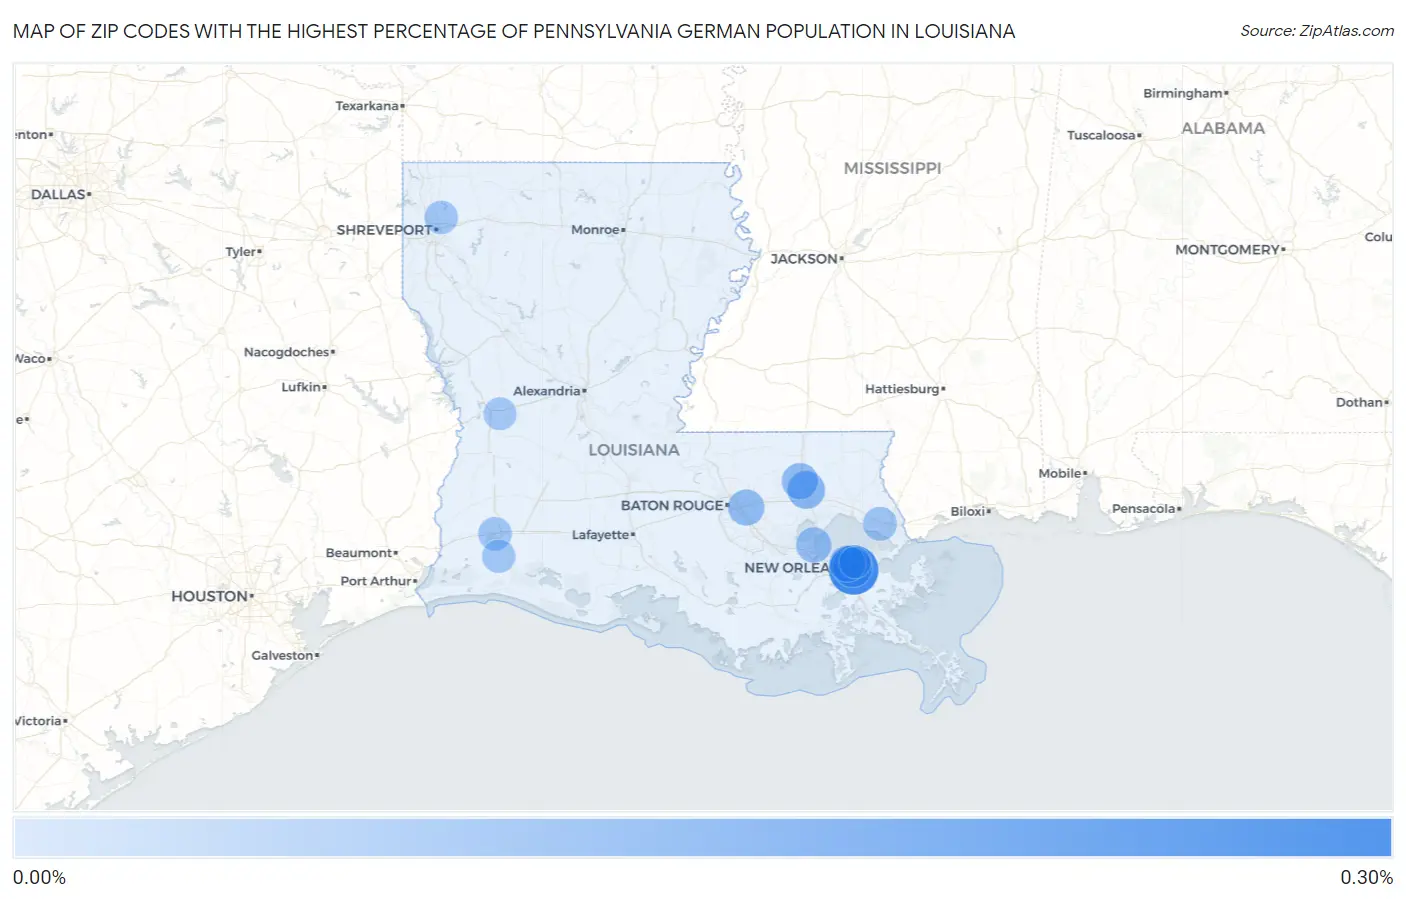
Task: Click the Galveston city label
Action: point(282,655)
